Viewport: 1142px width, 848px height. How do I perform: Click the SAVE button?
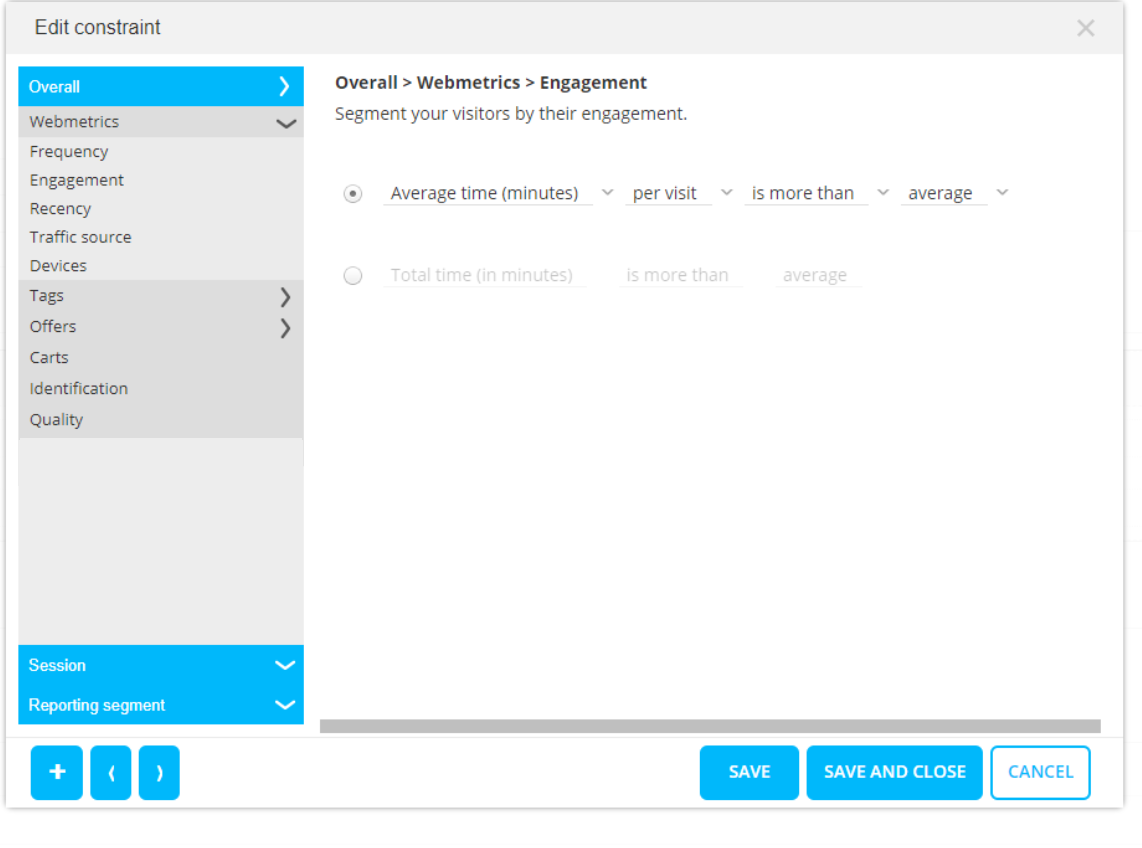(x=749, y=772)
